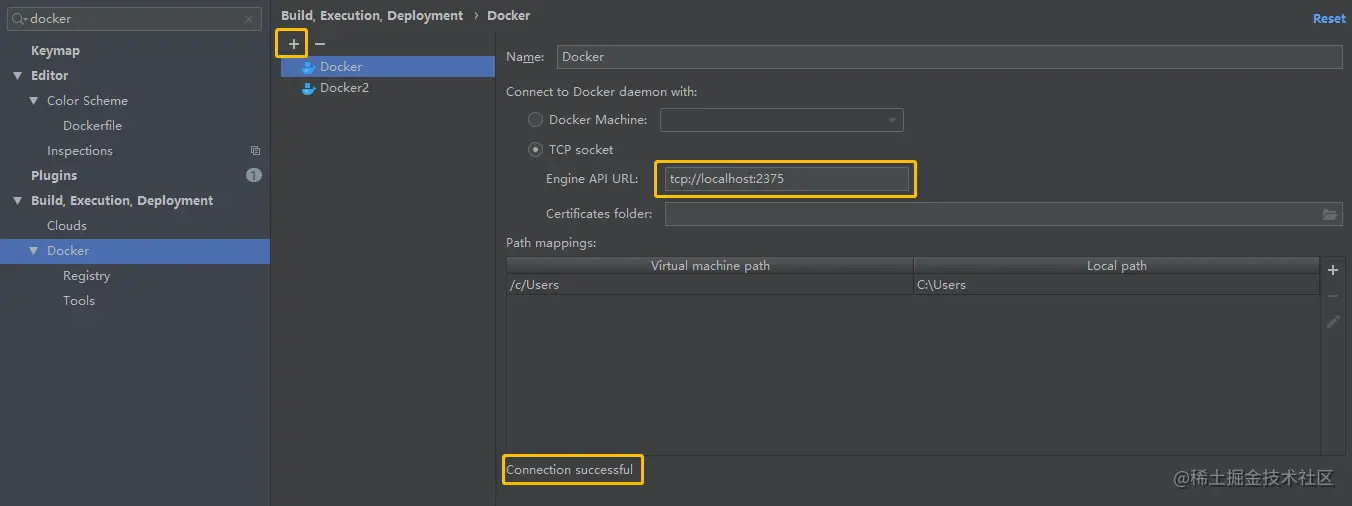This screenshot has width=1352, height=506.
Task: Select the C:\Users local path cell
Action: coord(1117,285)
